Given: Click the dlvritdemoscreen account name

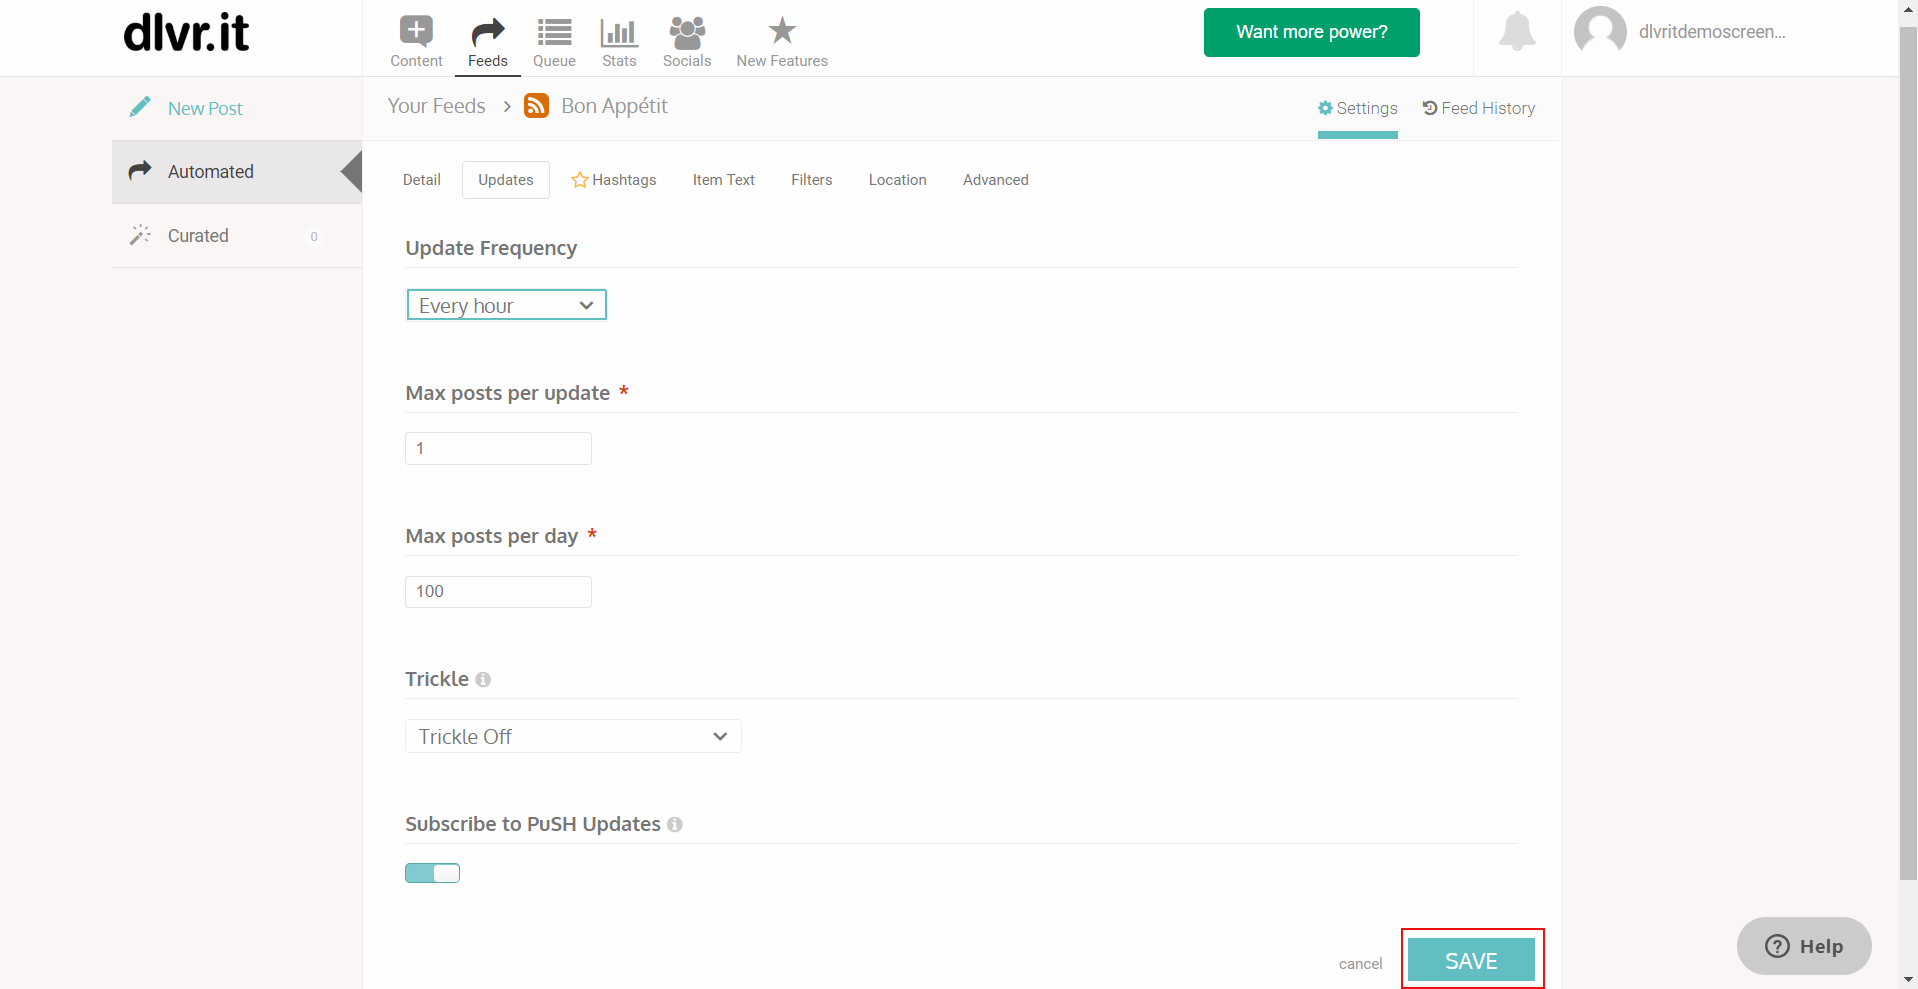Looking at the screenshot, I should tap(1712, 32).
